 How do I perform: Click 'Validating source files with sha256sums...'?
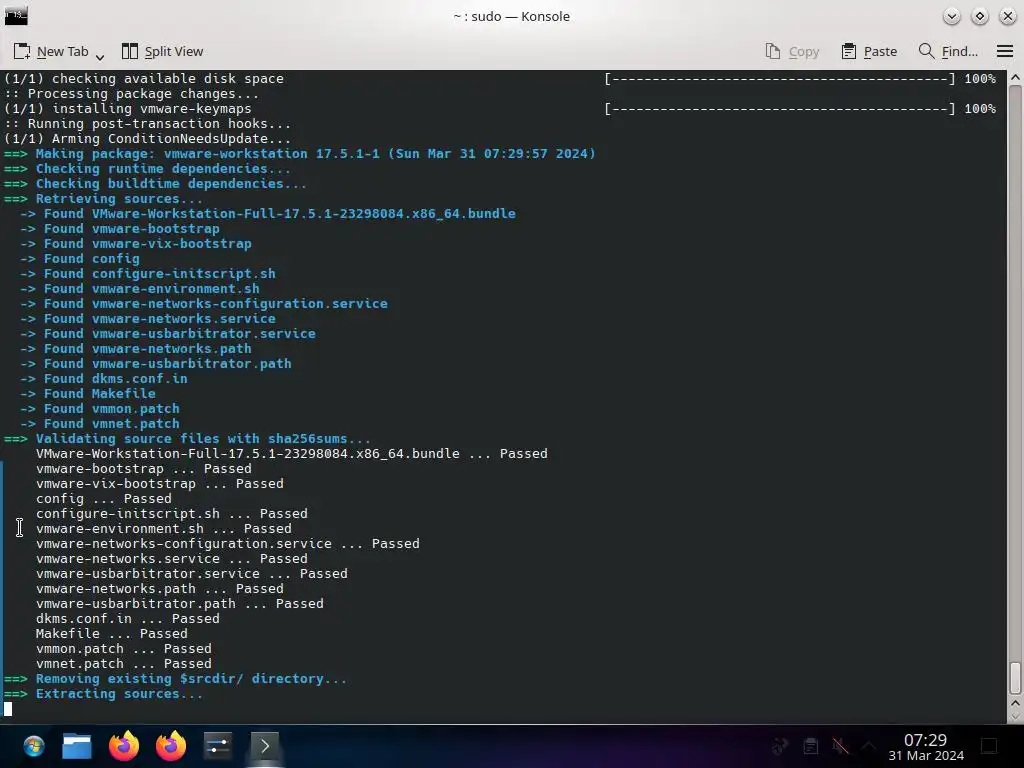tap(203, 439)
